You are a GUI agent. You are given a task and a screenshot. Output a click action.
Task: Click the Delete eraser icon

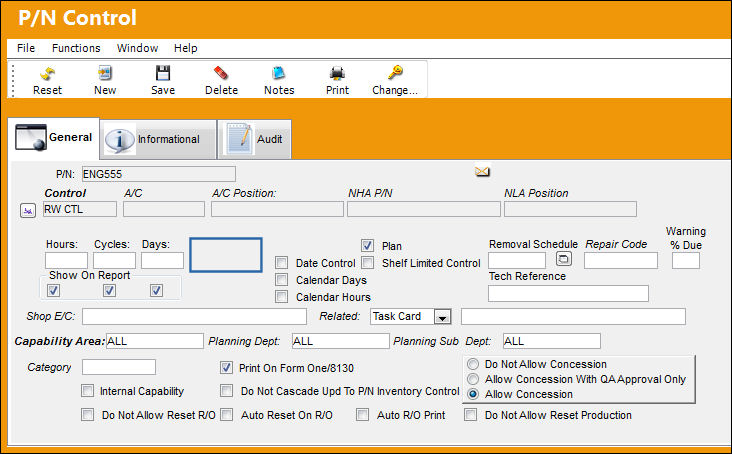point(221,73)
